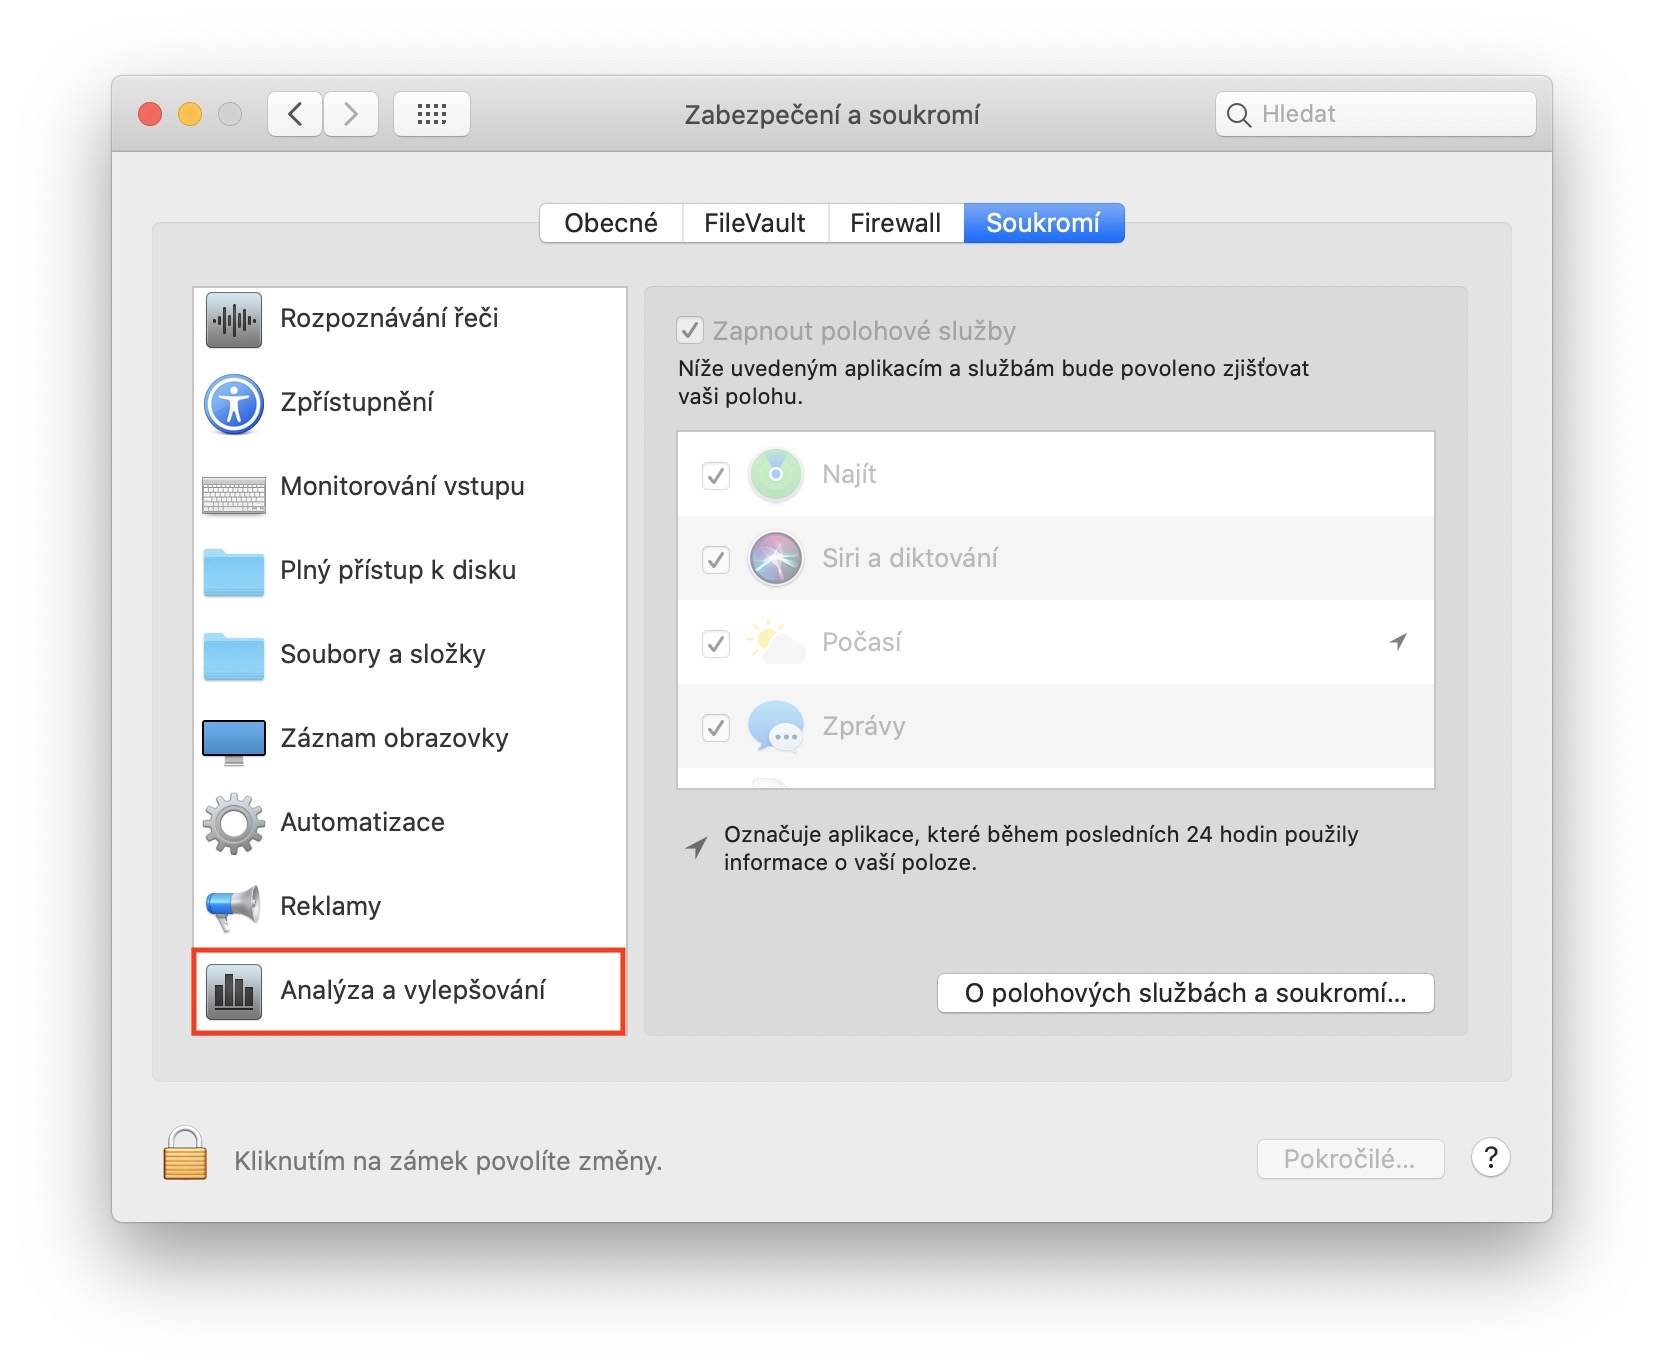Toggle the Zprávy location checkbox
Image resolution: width=1664 pixels, height=1370 pixels.
coord(716,727)
